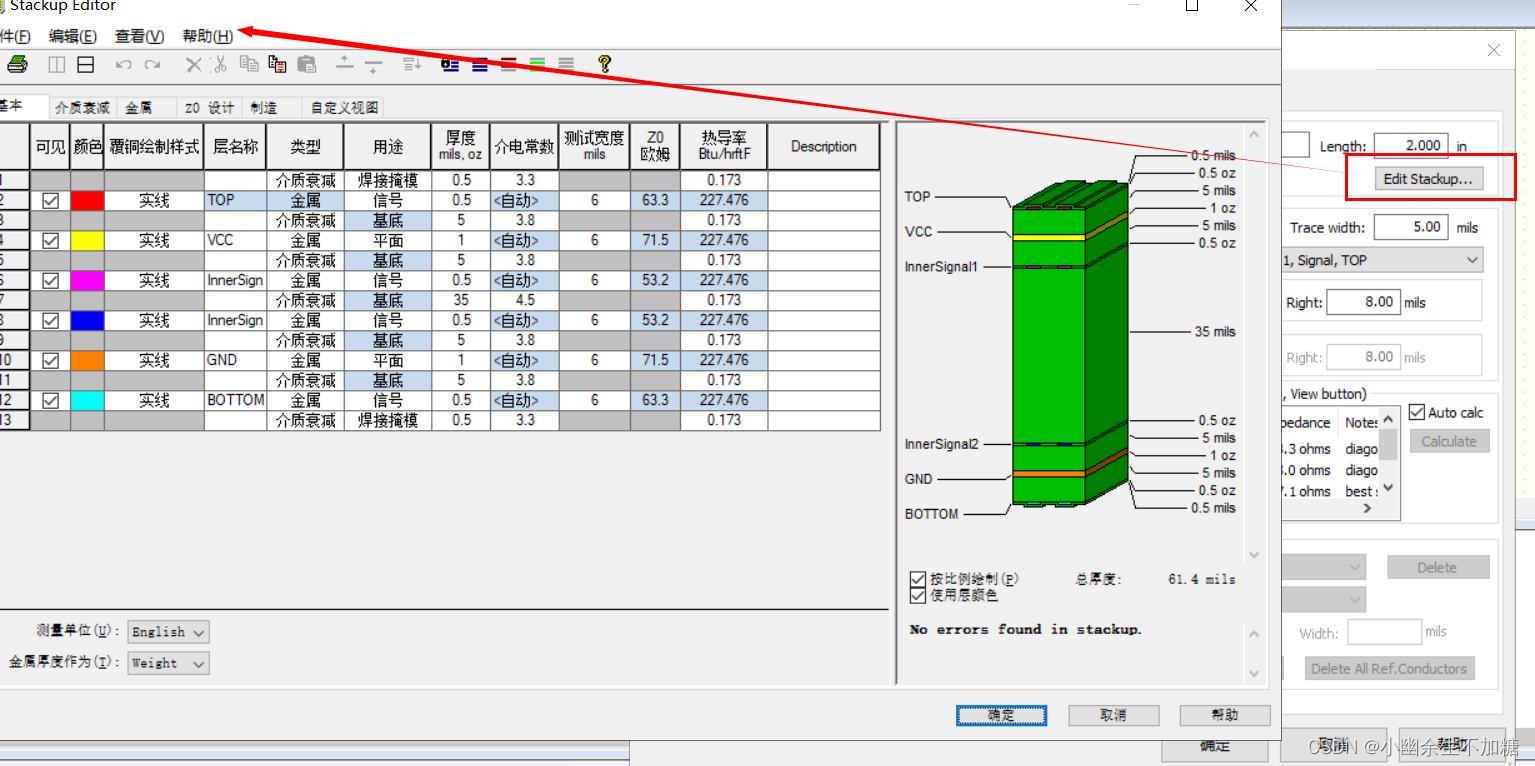Click the copy-special icon next to Copy
This screenshot has width=1535, height=766.
pos(278,65)
